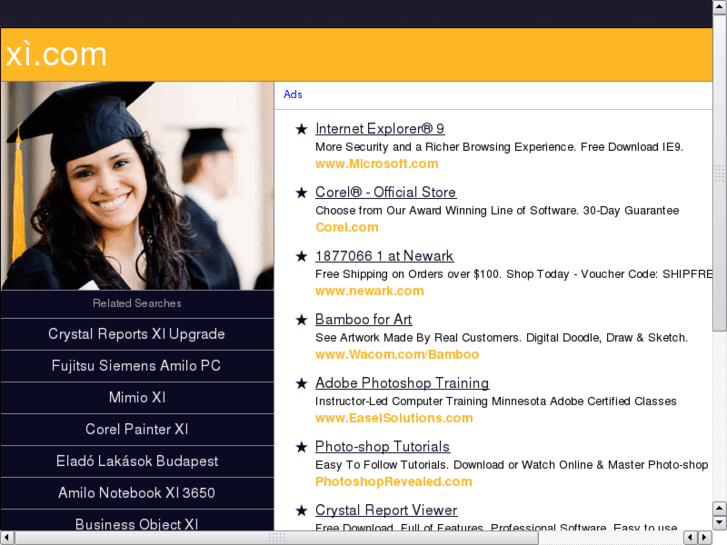Click the Corel.com URL

pos(347,227)
